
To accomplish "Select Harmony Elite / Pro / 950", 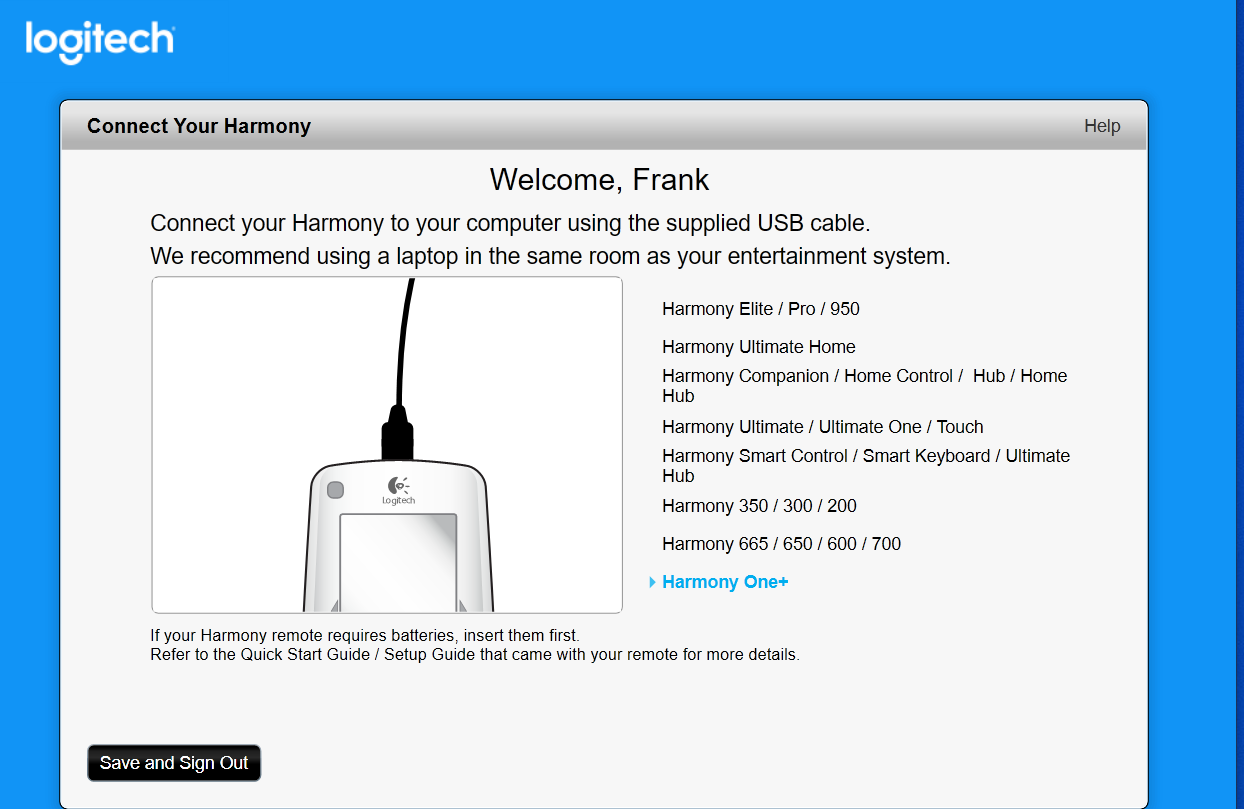I will tap(761, 309).
